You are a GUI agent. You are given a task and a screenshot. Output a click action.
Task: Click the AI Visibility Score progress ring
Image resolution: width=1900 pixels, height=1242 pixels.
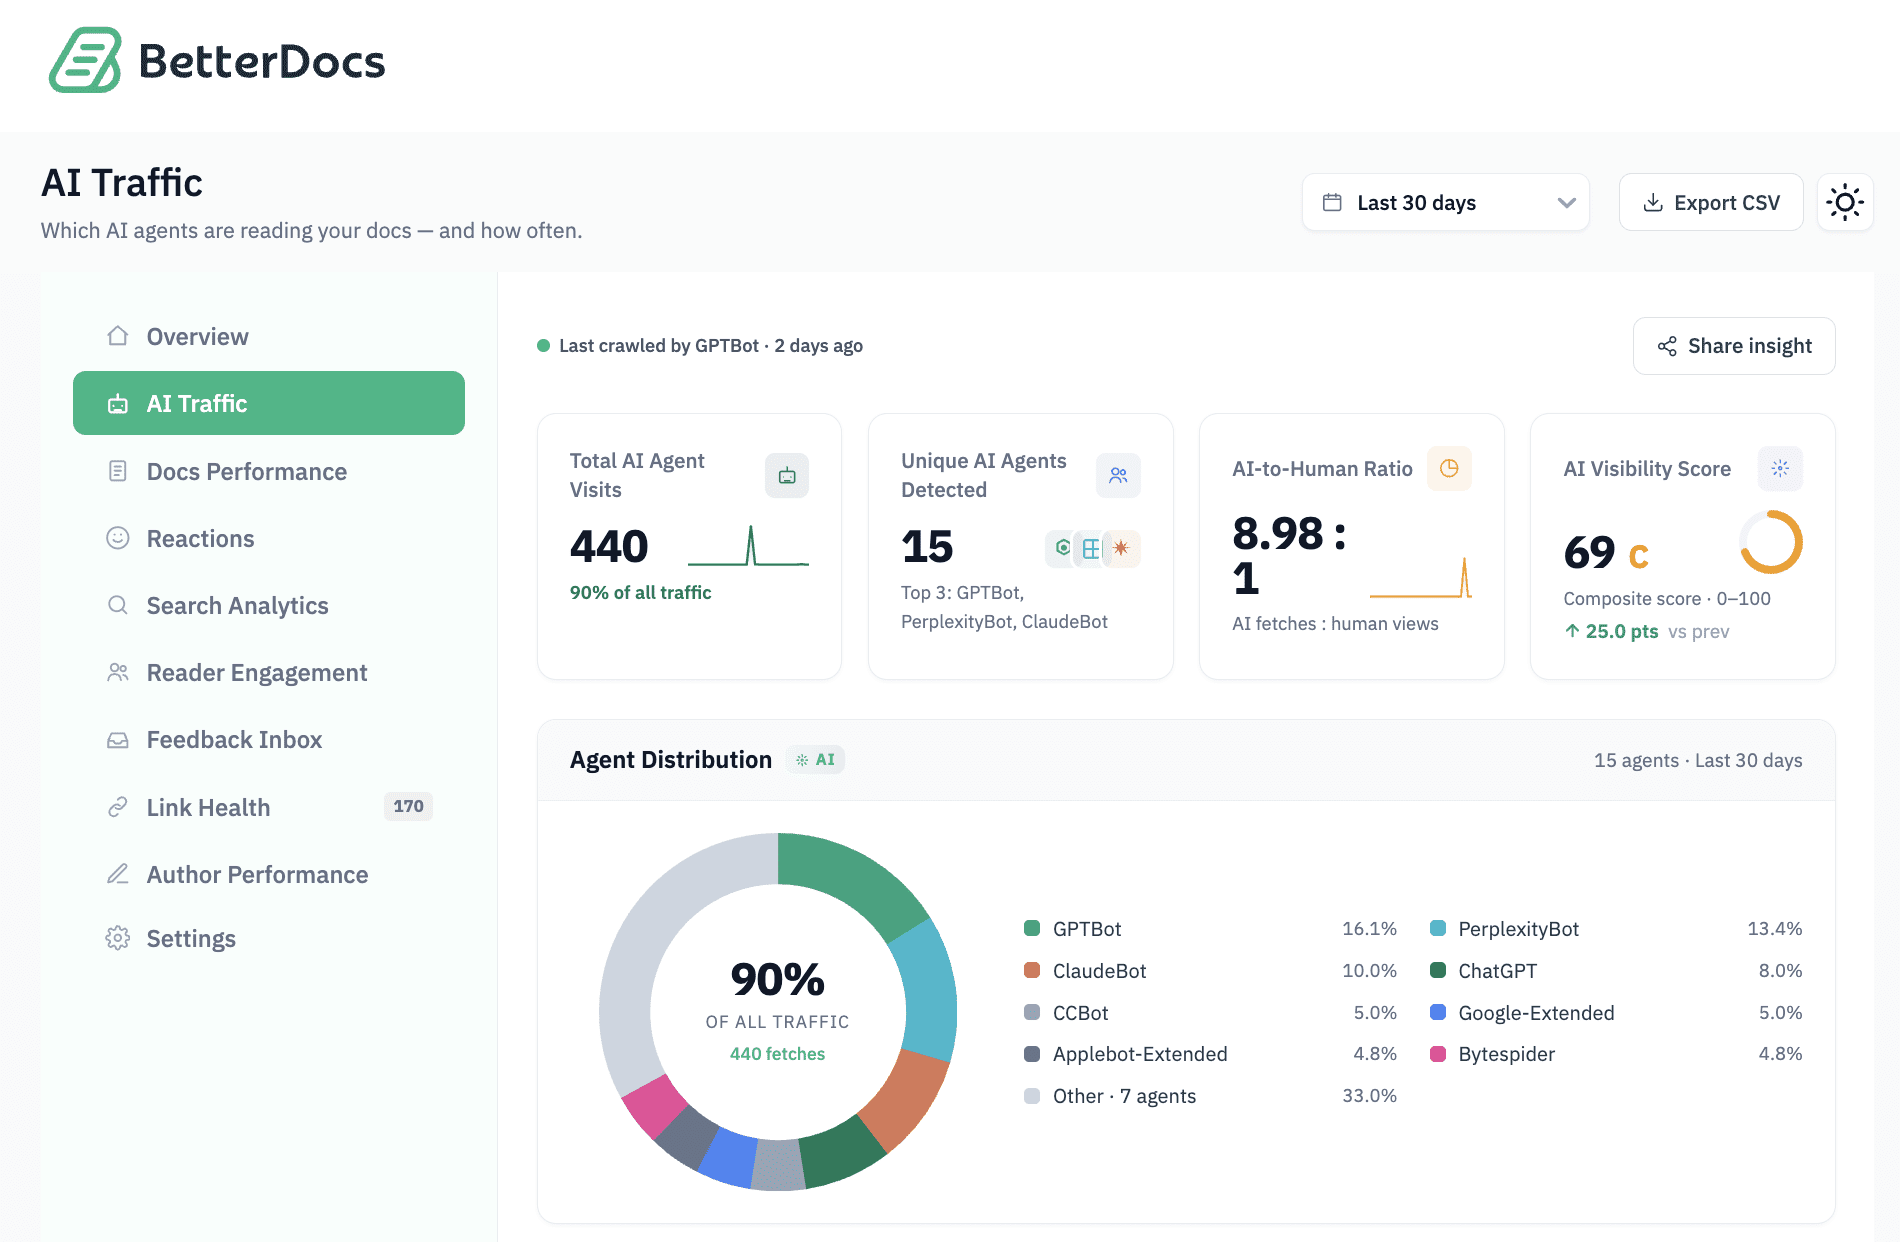1771,542
